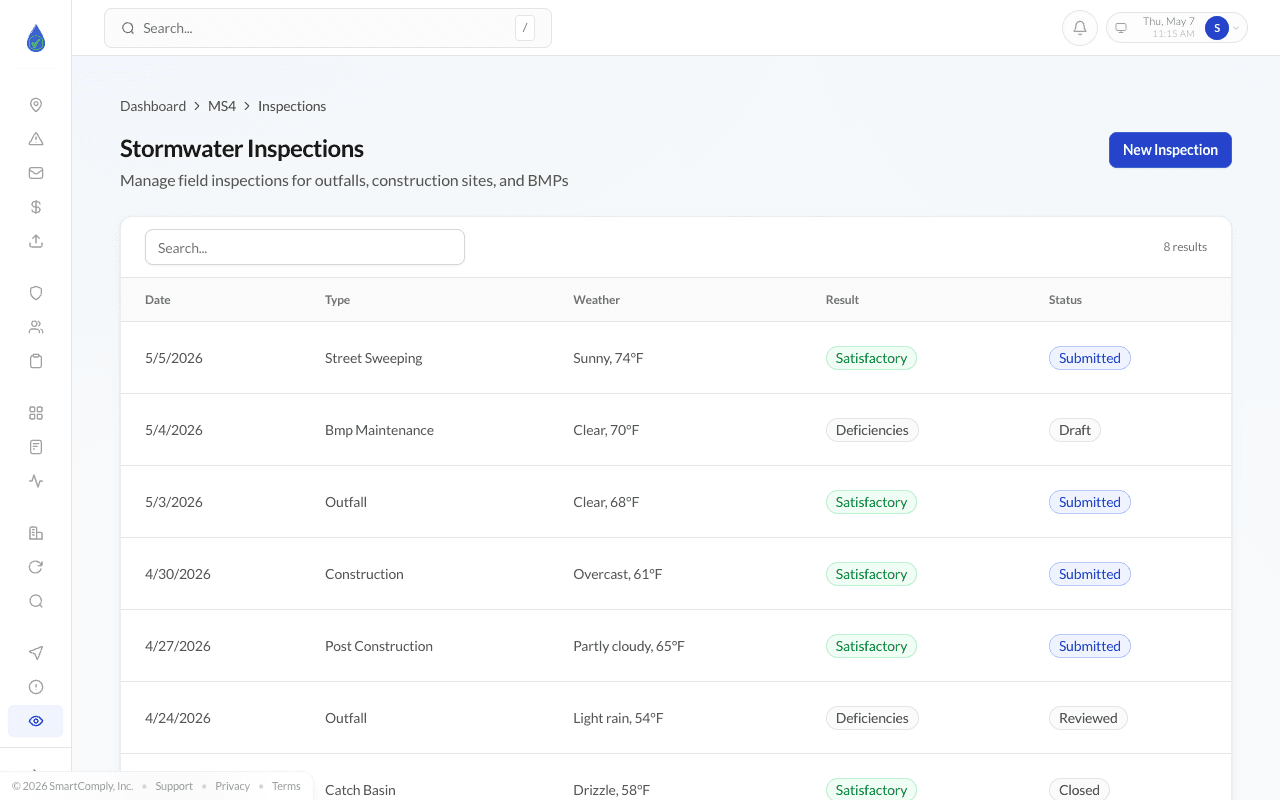Screen dimensions: 1280x800
Task: Click the 5/4/2026 date cell
Action: pos(174,430)
